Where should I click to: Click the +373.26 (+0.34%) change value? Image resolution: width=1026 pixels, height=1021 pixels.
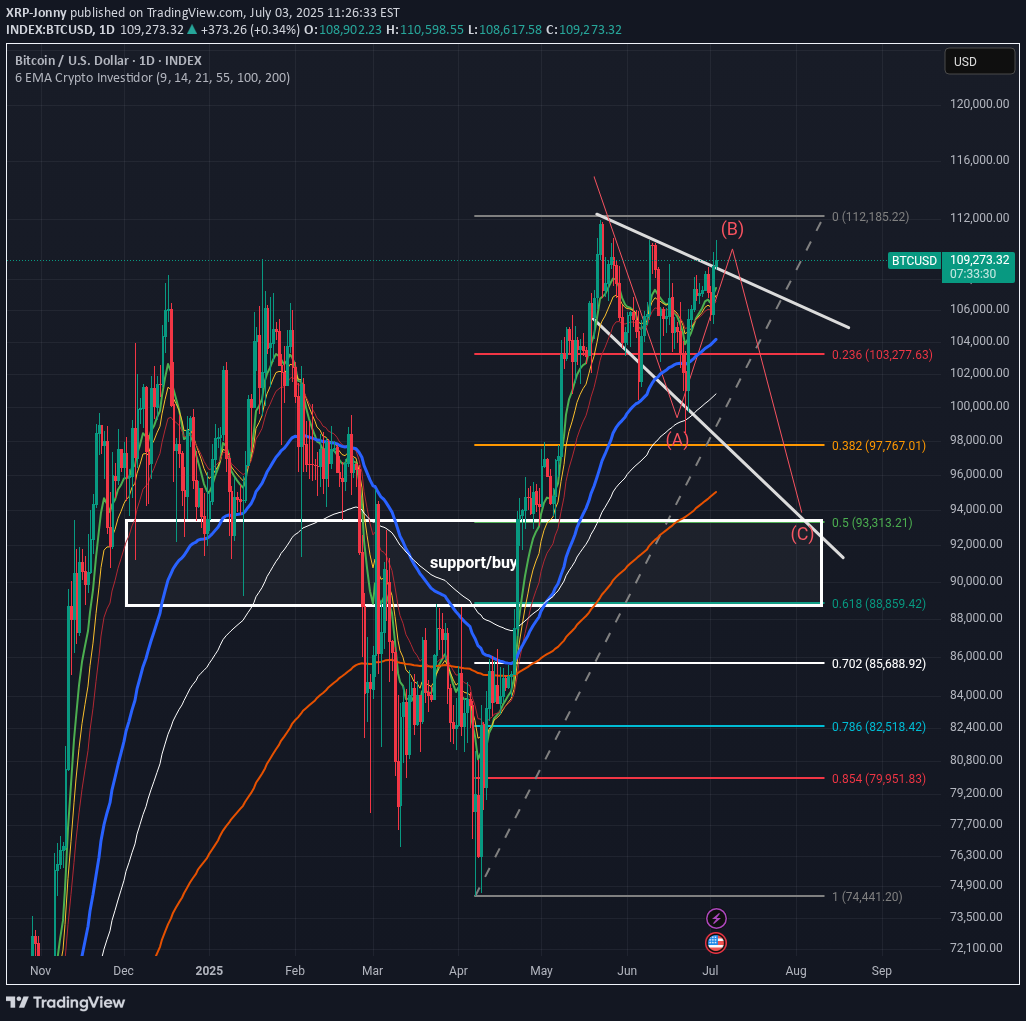pos(250,29)
